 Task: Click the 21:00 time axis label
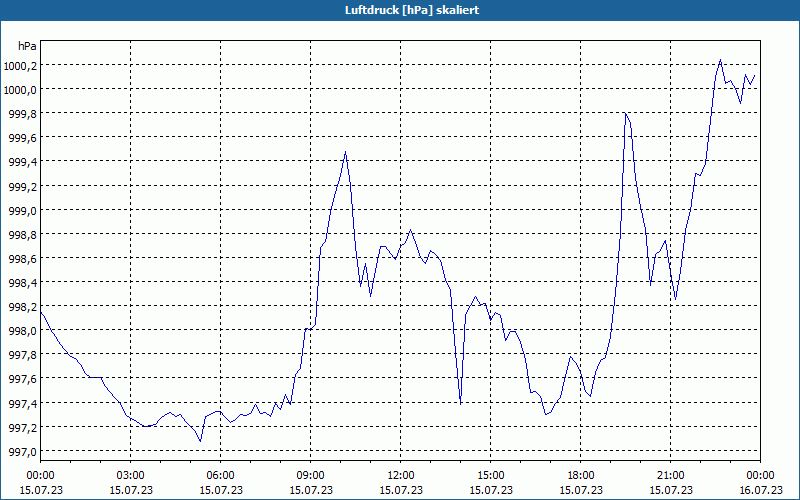670,476
